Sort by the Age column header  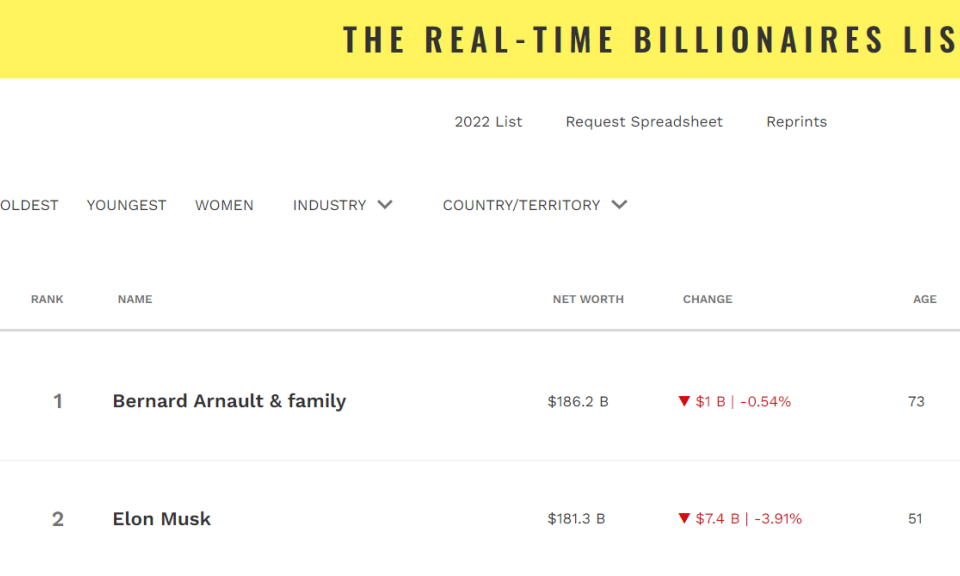pyautogui.click(x=925, y=299)
